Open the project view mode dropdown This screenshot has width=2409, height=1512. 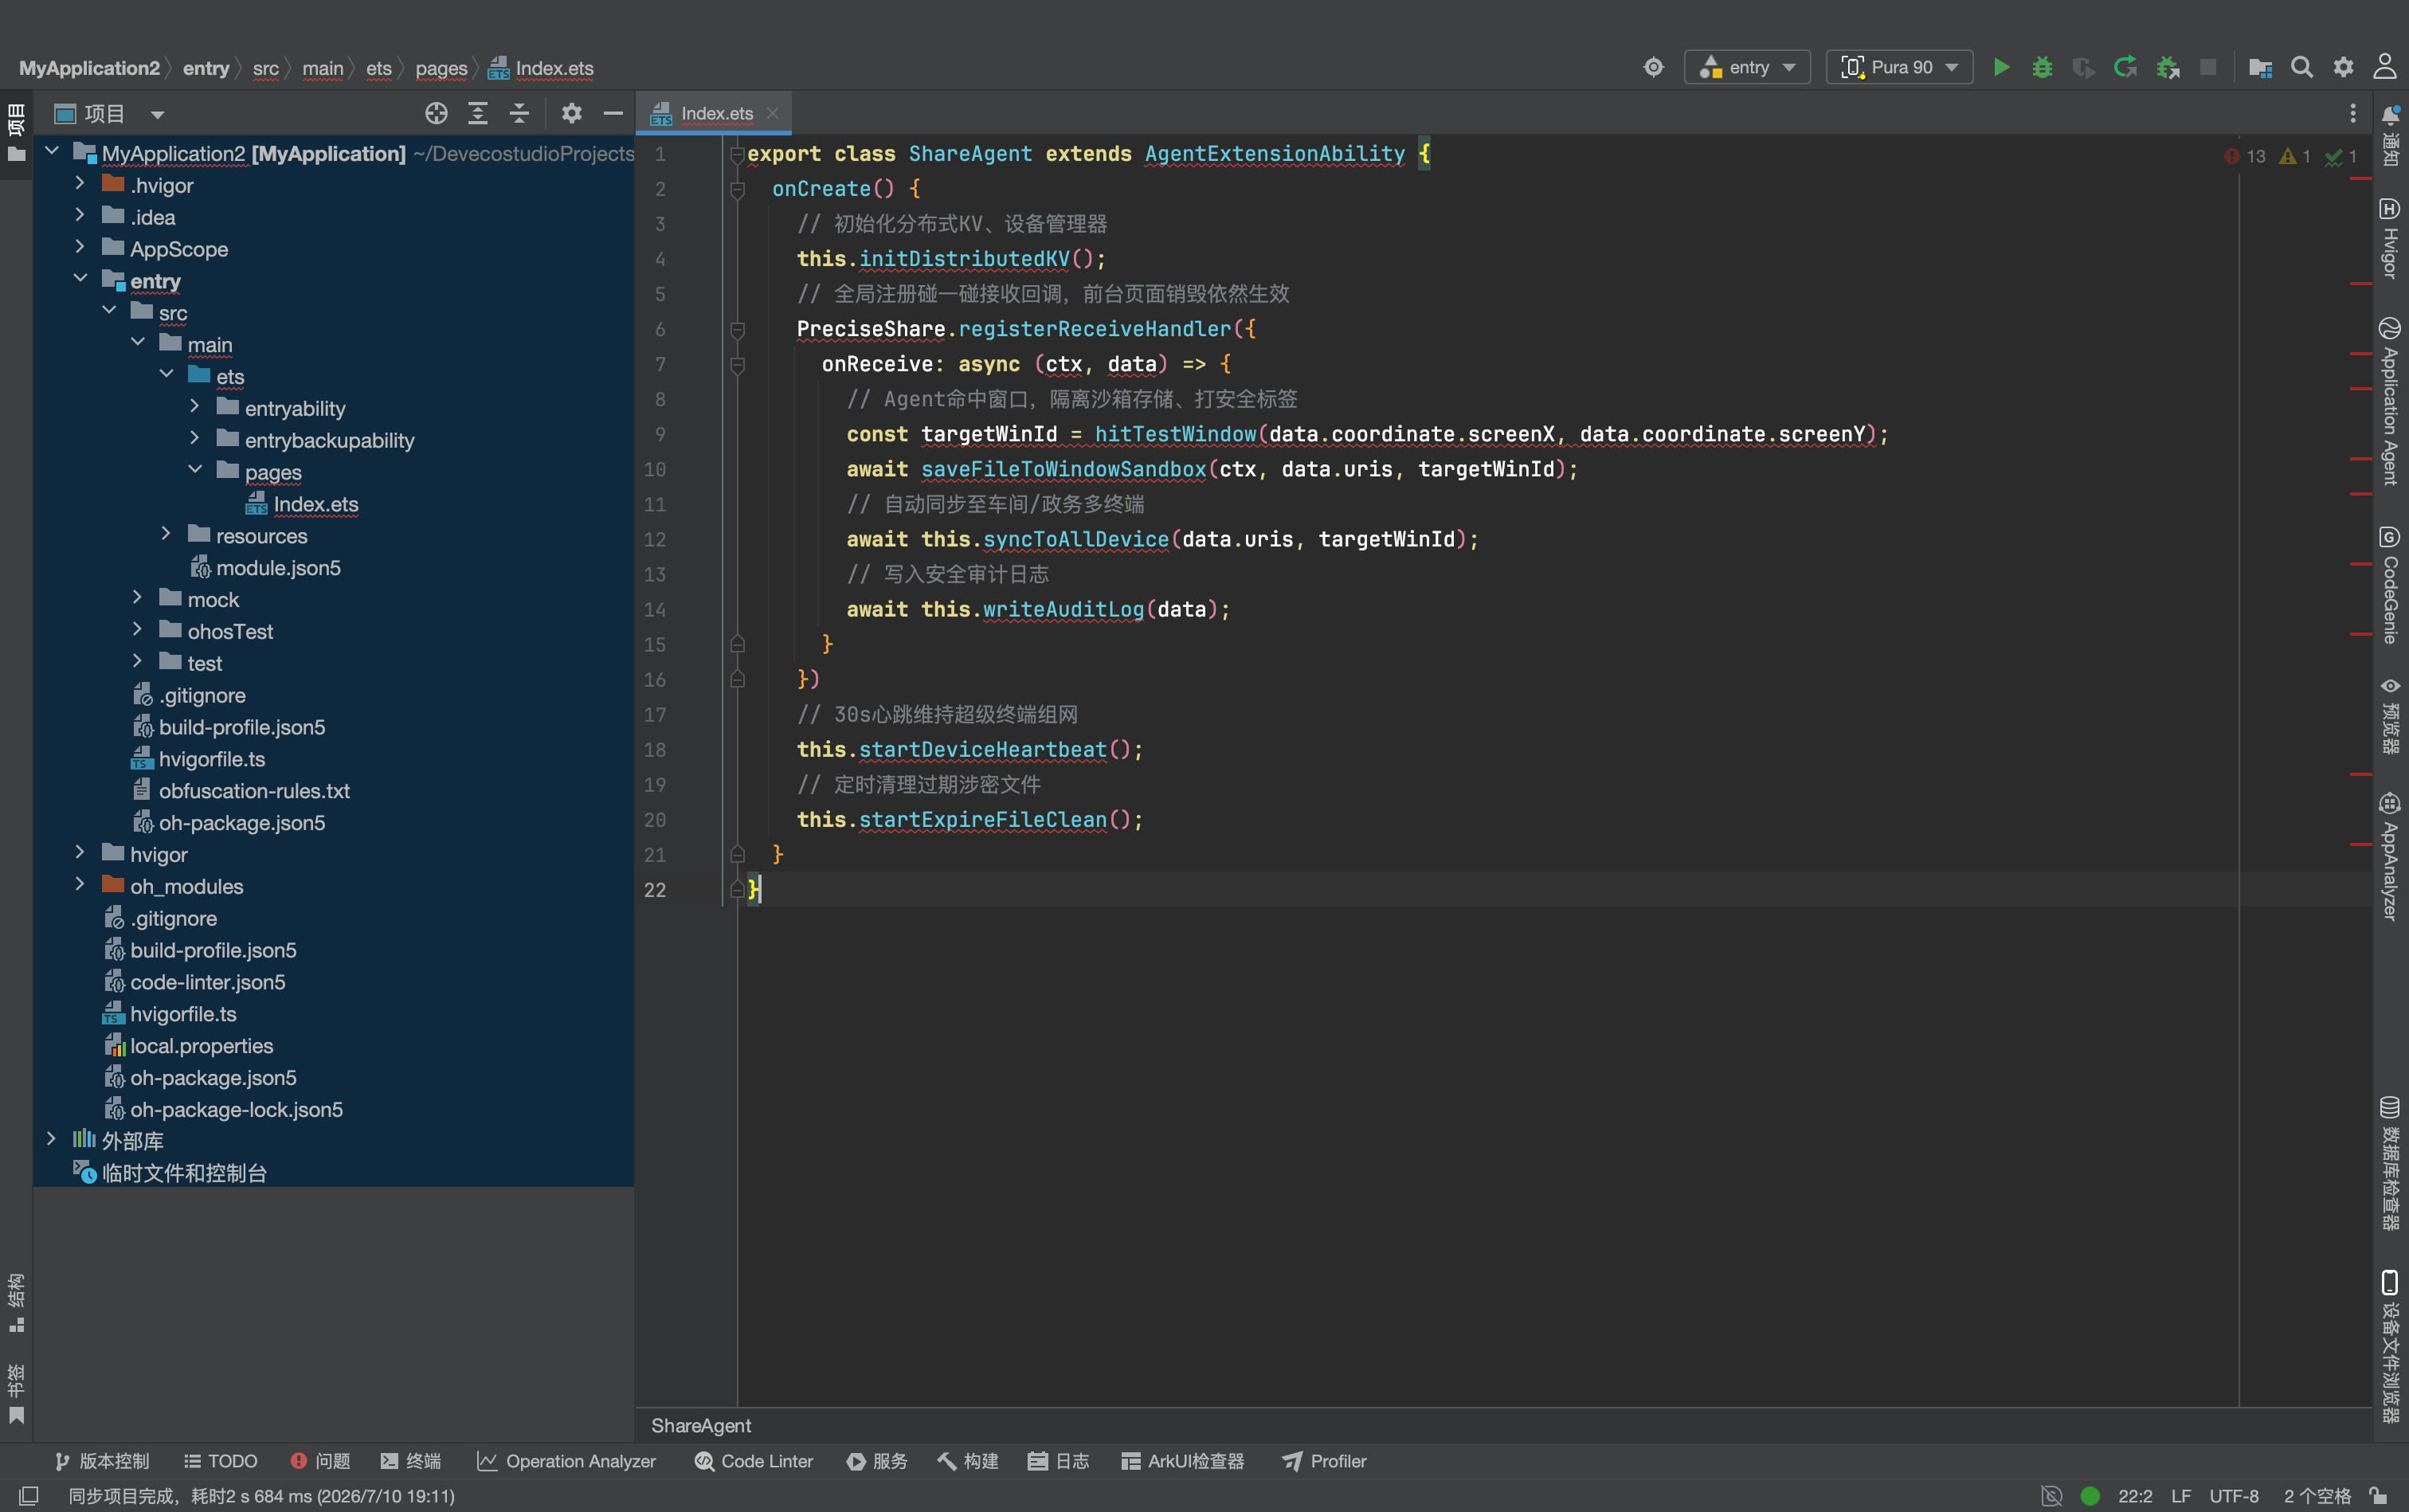157,114
